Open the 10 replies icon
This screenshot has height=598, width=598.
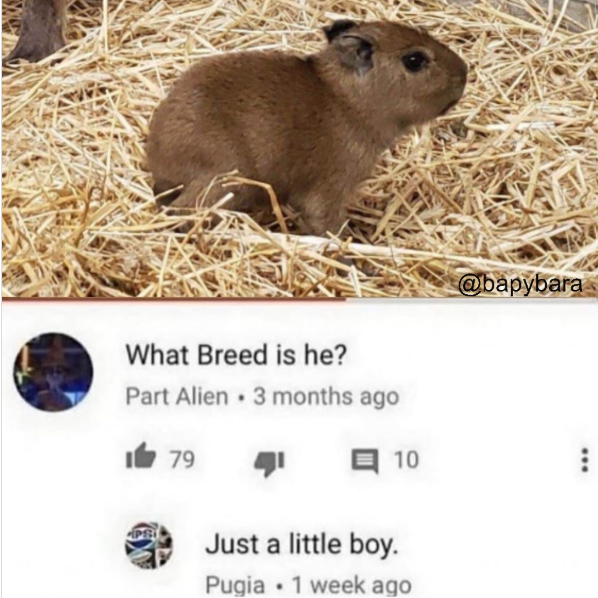click(x=365, y=461)
